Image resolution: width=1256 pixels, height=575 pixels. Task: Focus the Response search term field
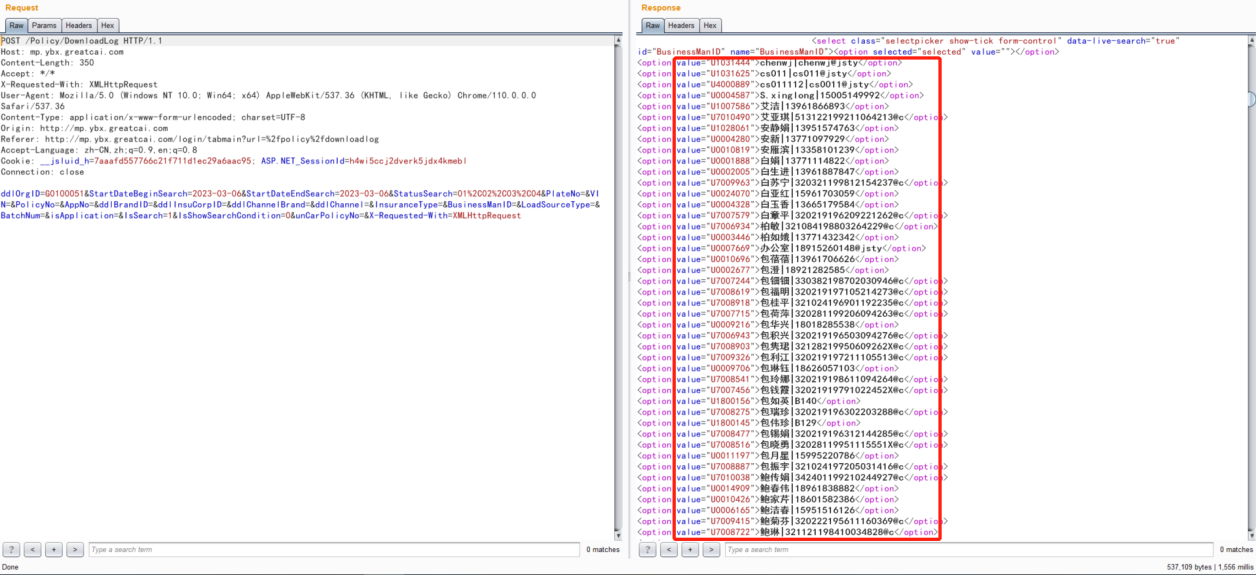pos(965,550)
